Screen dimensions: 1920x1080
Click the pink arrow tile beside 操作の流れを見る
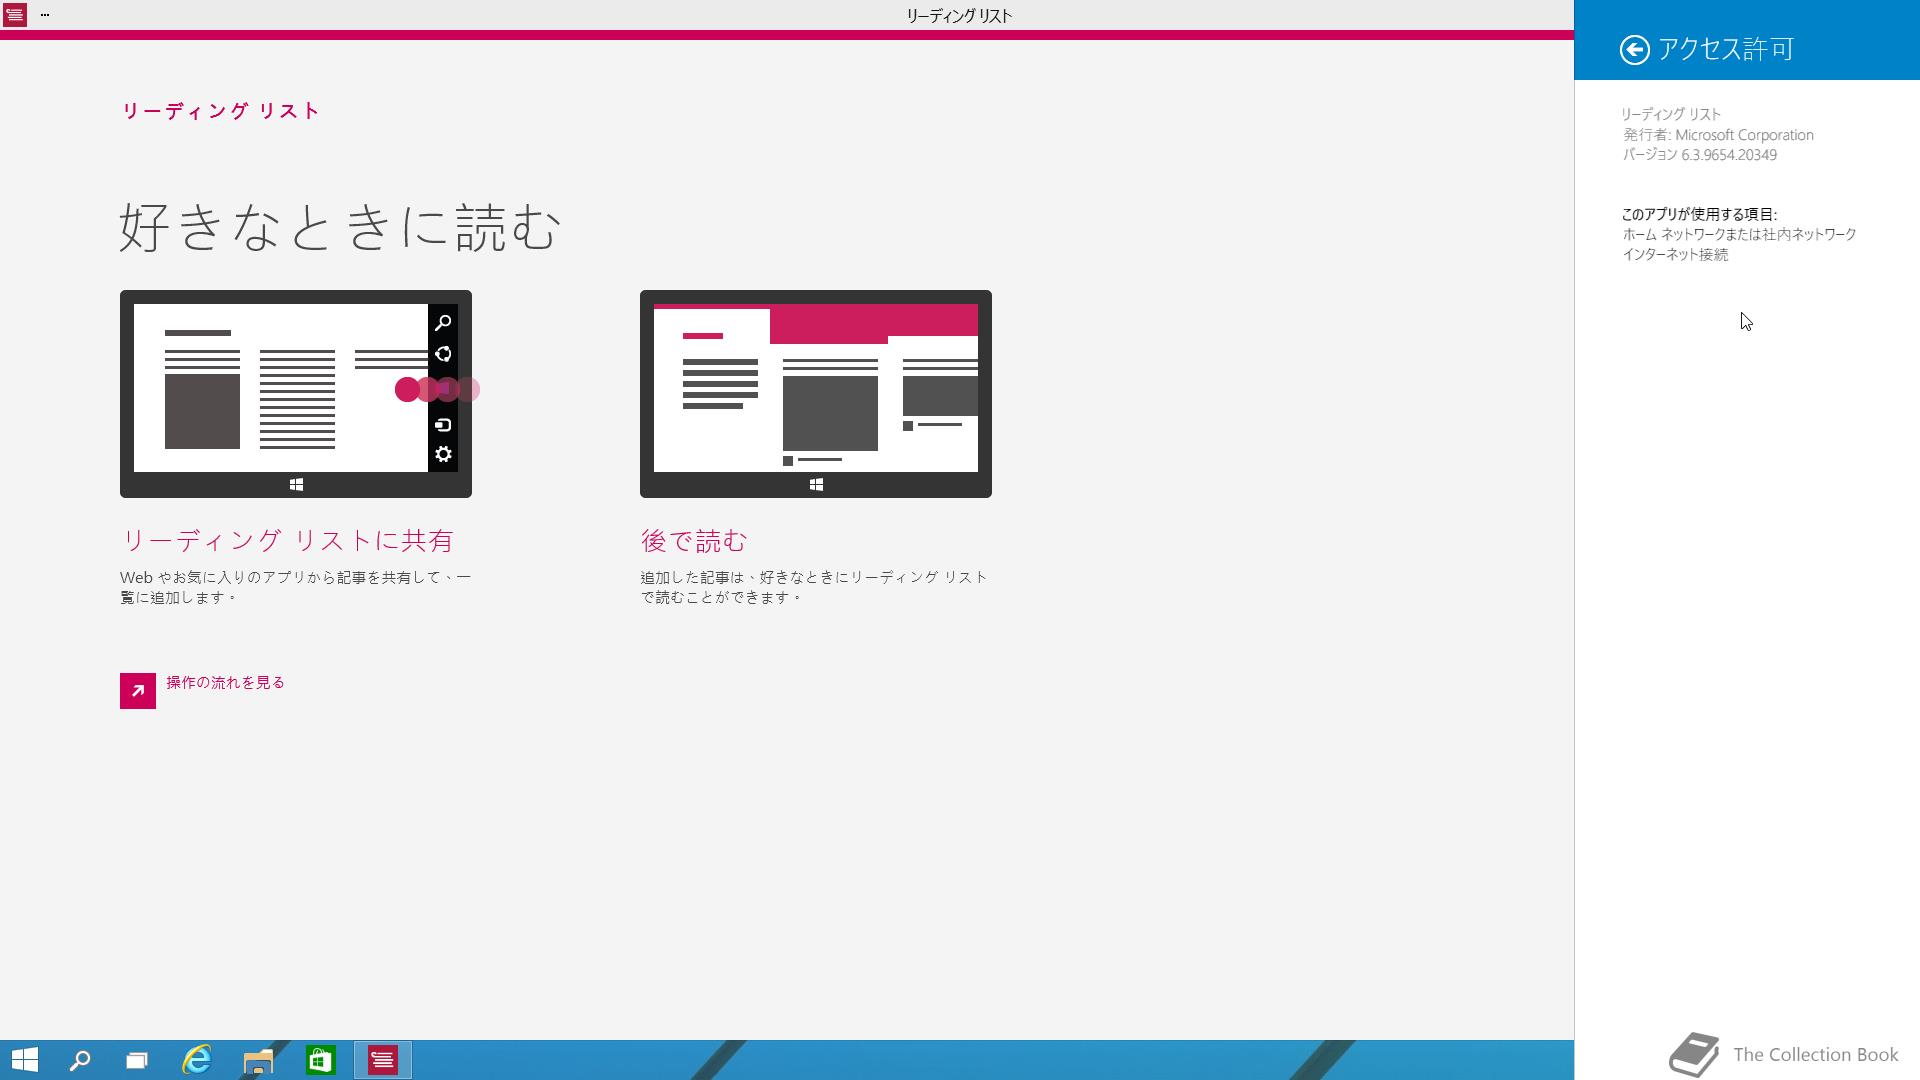(x=138, y=690)
